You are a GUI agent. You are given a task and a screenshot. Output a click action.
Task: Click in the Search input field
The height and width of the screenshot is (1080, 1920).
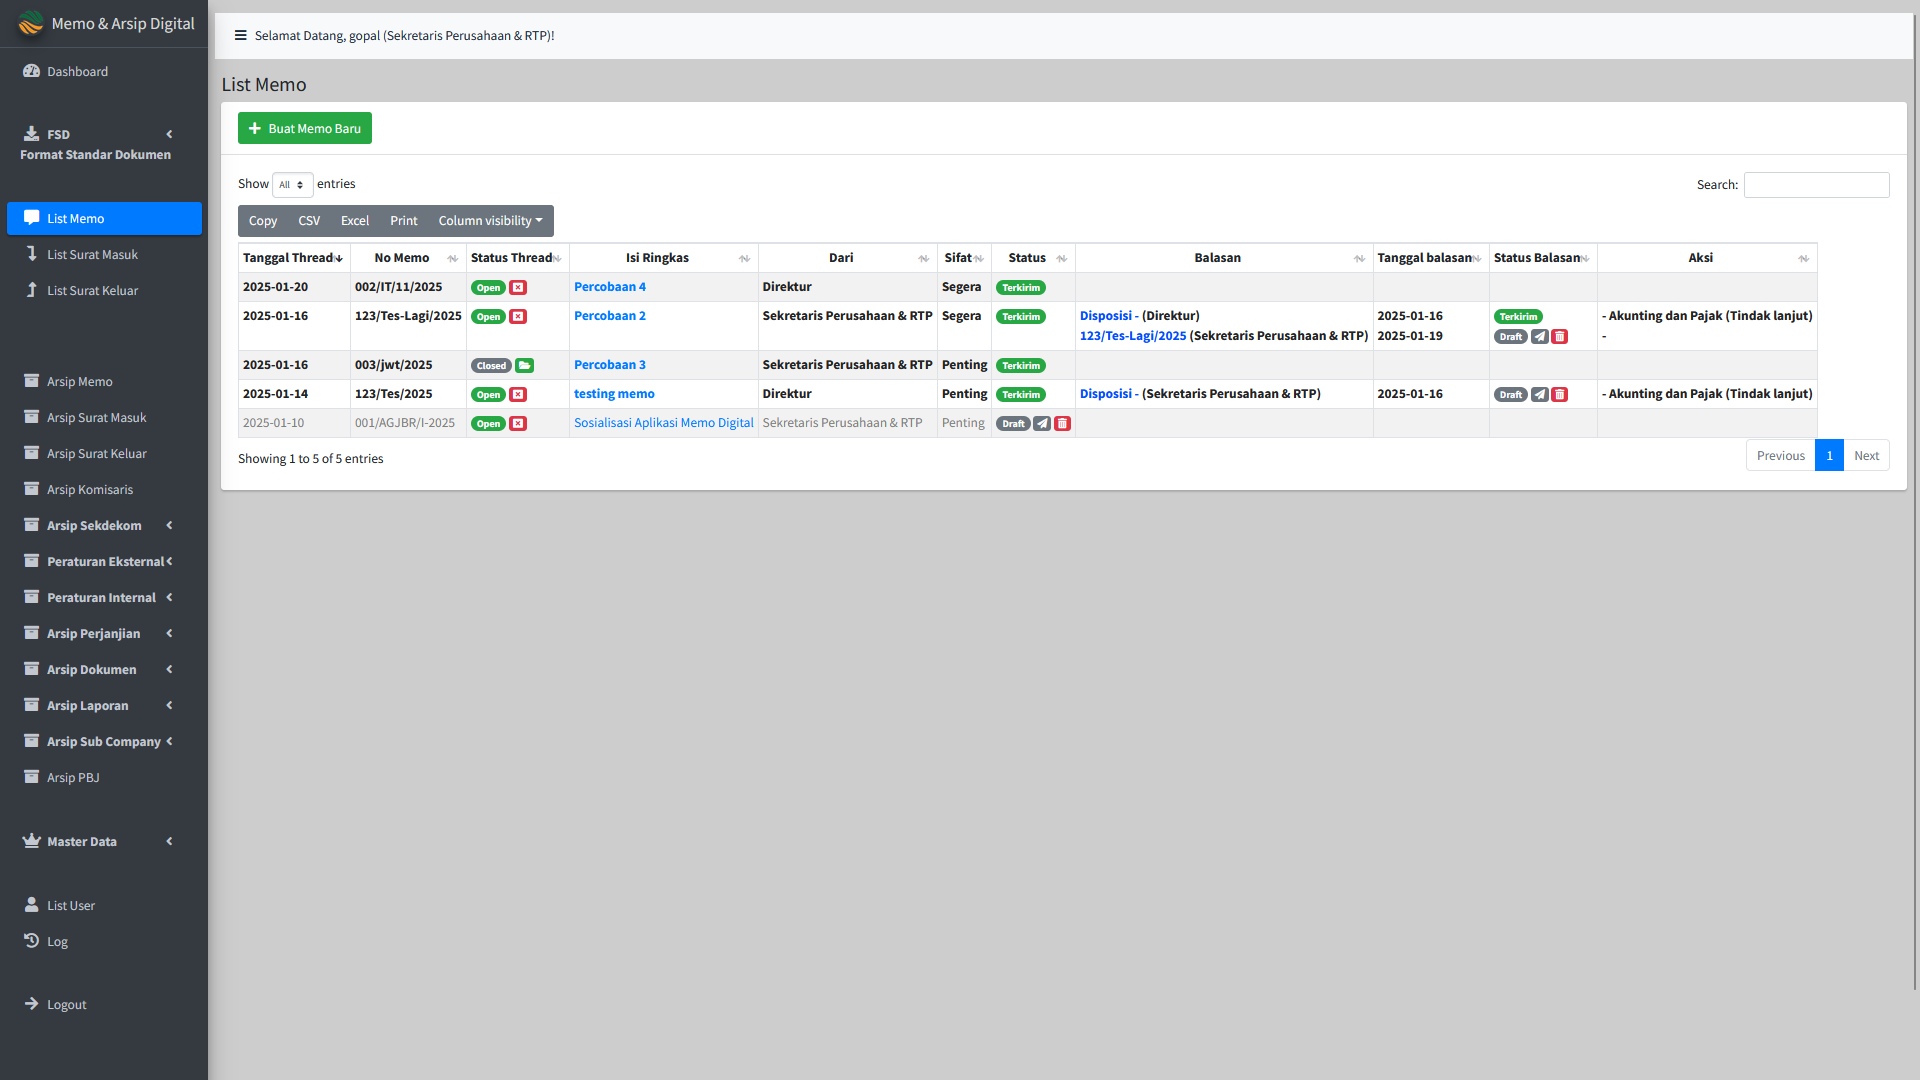pyautogui.click(x=1816, y=185)
